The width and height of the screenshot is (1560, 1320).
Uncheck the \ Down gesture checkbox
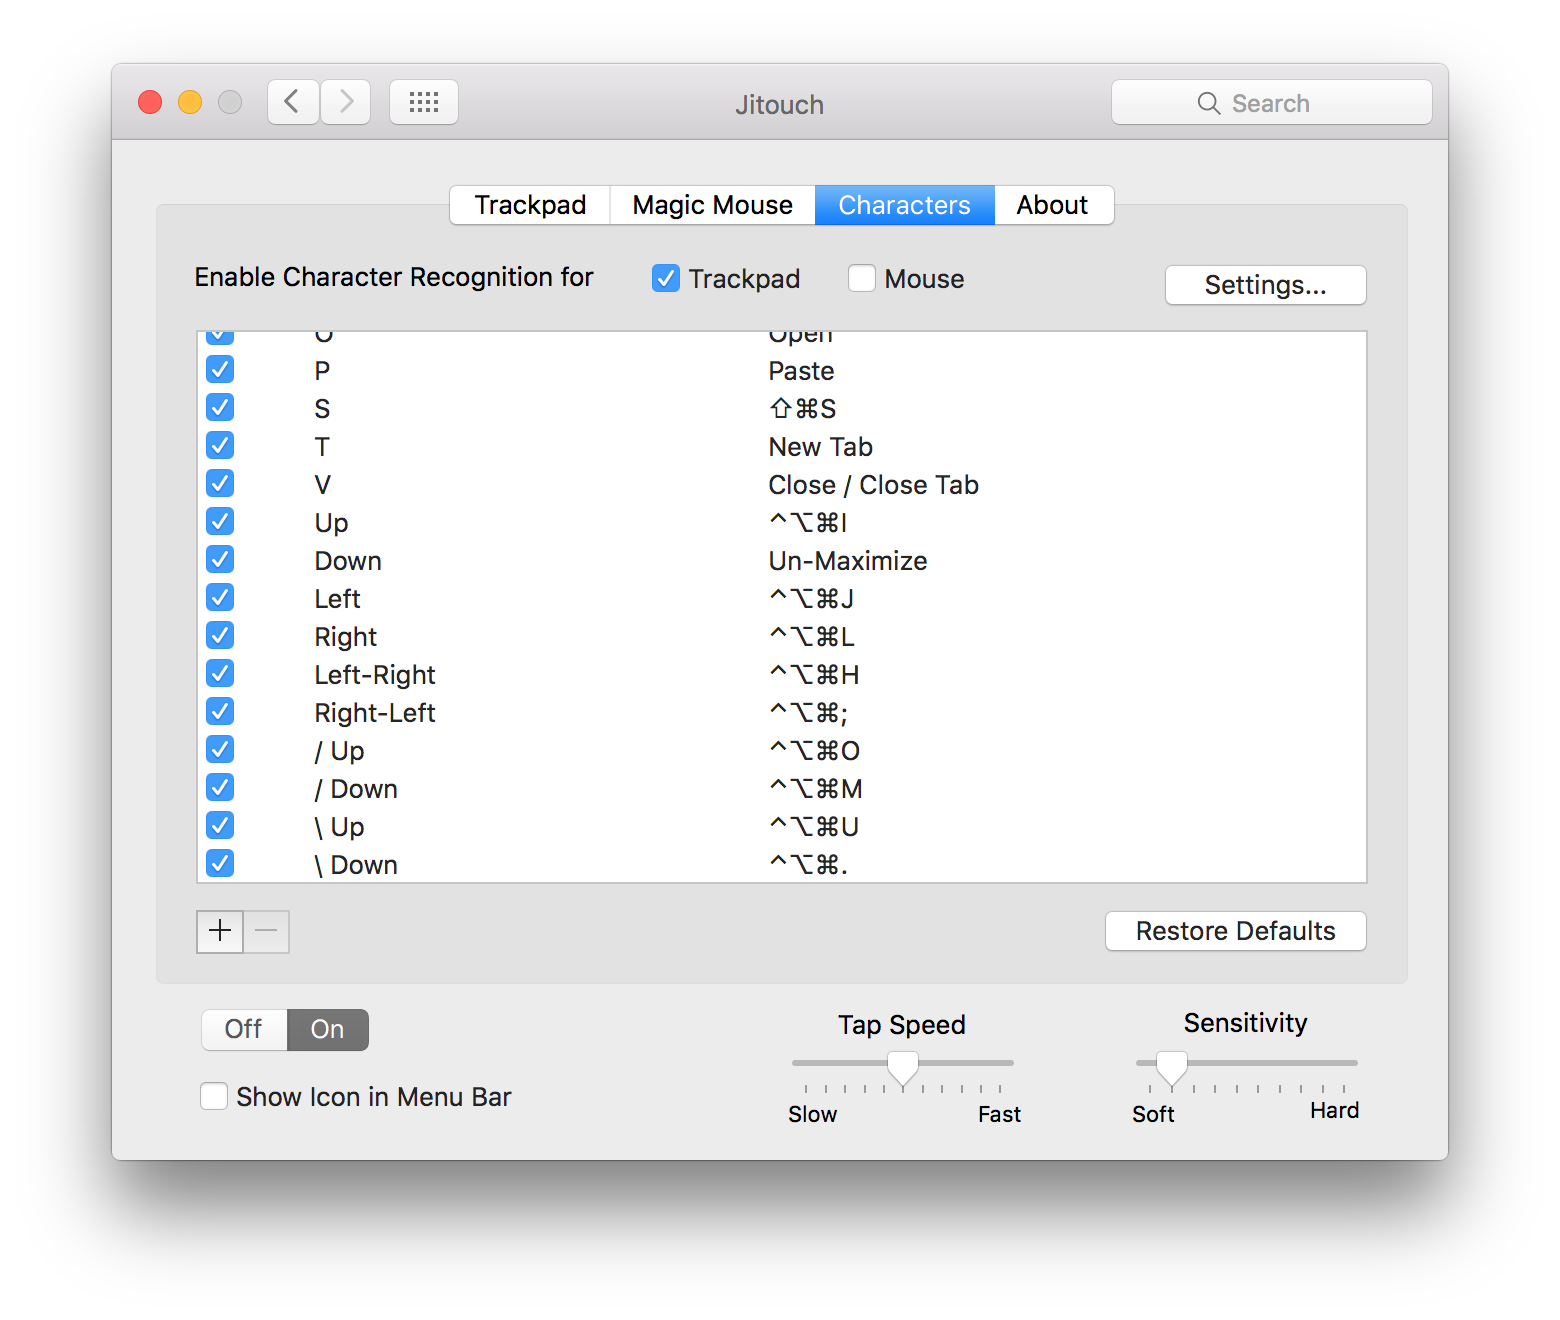click(220, 864)
